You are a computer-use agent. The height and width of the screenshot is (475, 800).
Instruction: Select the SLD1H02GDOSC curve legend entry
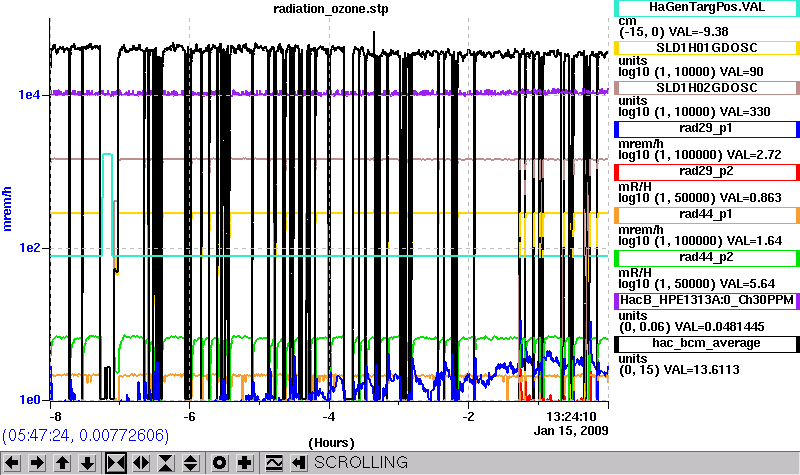point(707,88)
